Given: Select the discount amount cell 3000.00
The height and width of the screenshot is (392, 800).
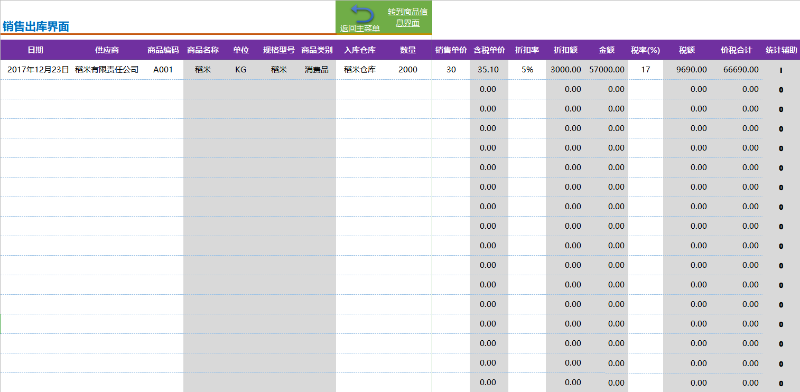Looking at the screenshot, I should (x=566, y=70).
